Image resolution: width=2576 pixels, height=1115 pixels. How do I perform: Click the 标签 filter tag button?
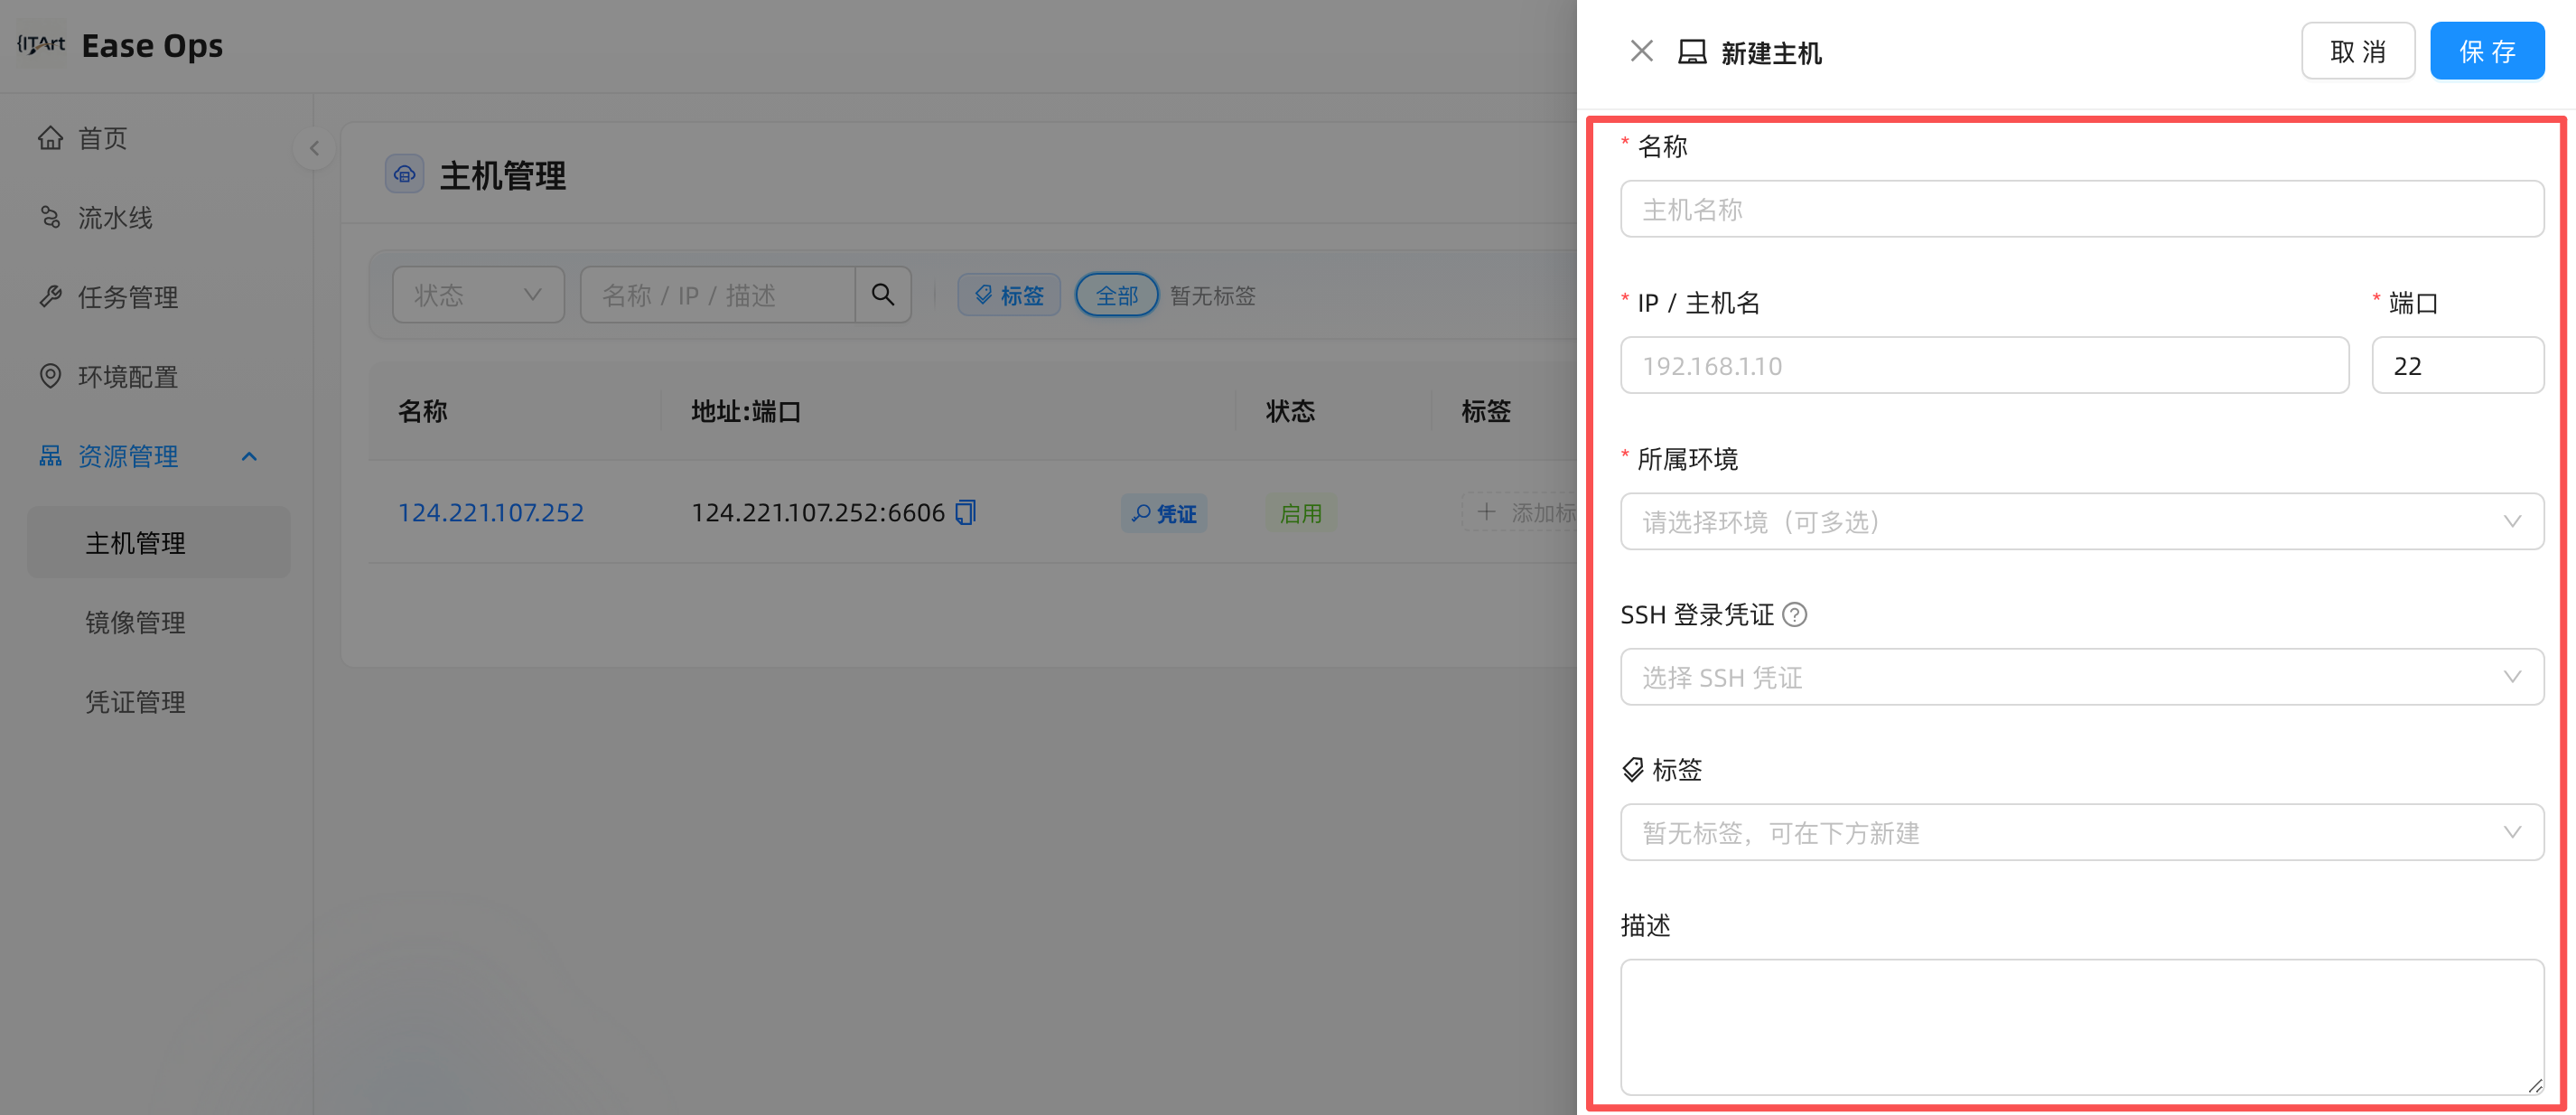point(1009,295)
